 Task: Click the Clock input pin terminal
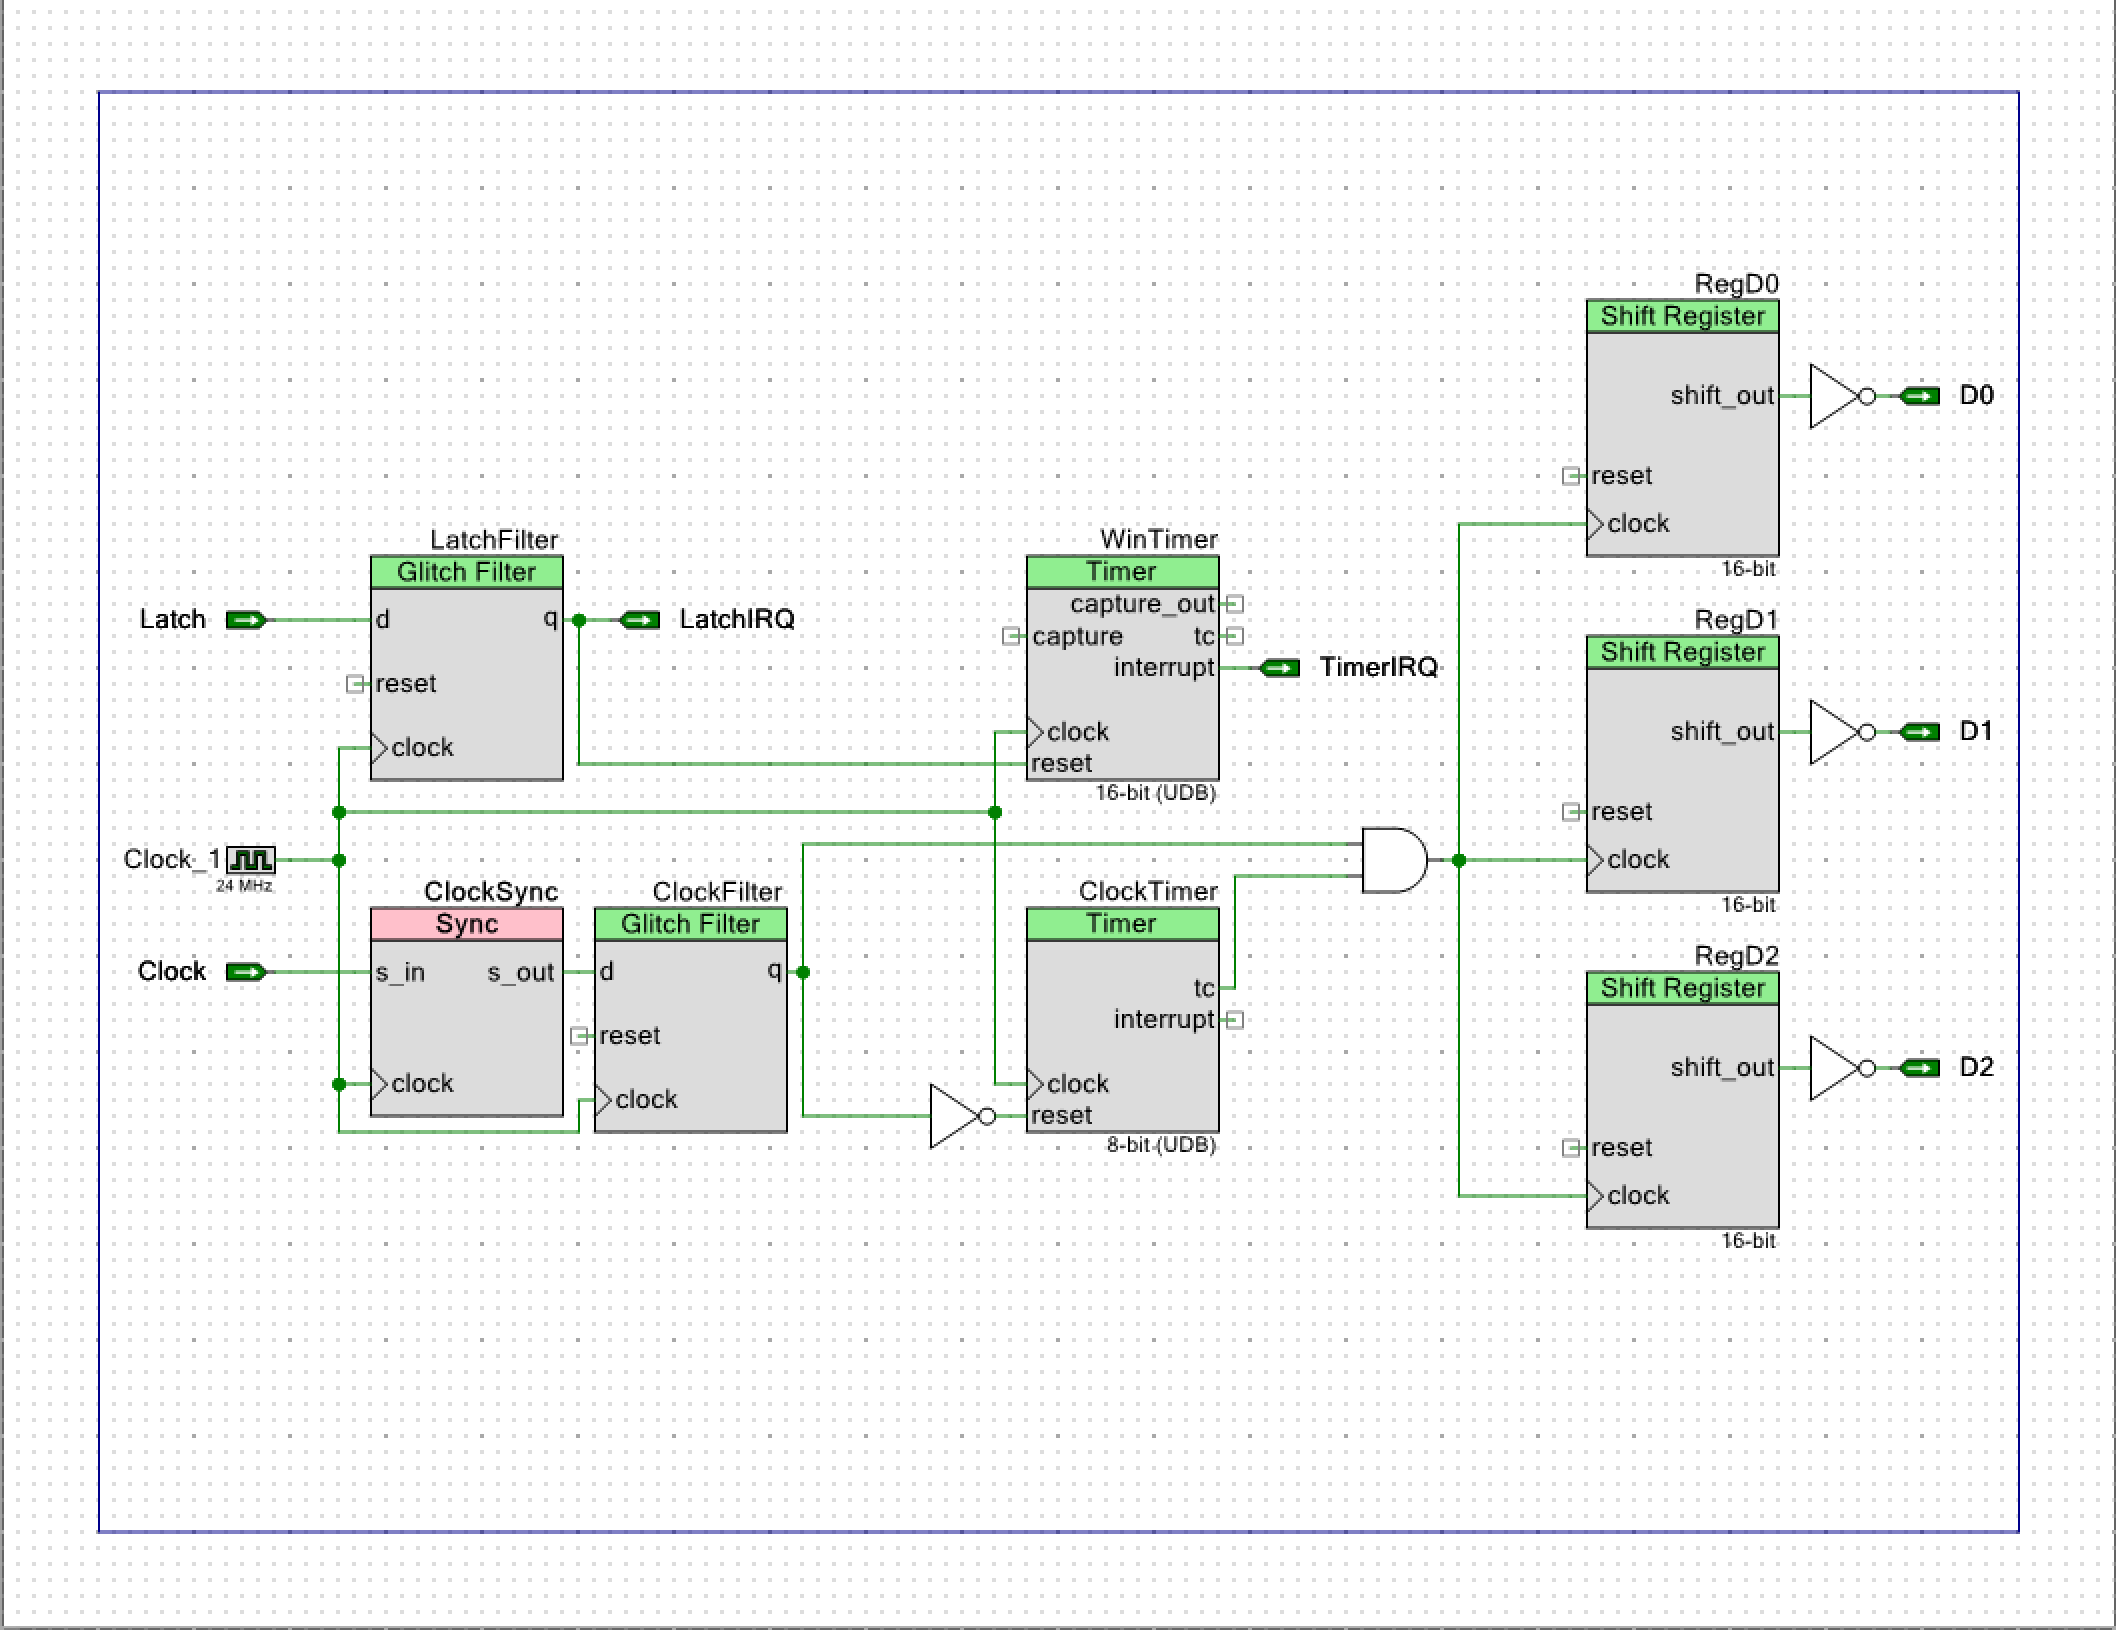[x=246, y=972]
